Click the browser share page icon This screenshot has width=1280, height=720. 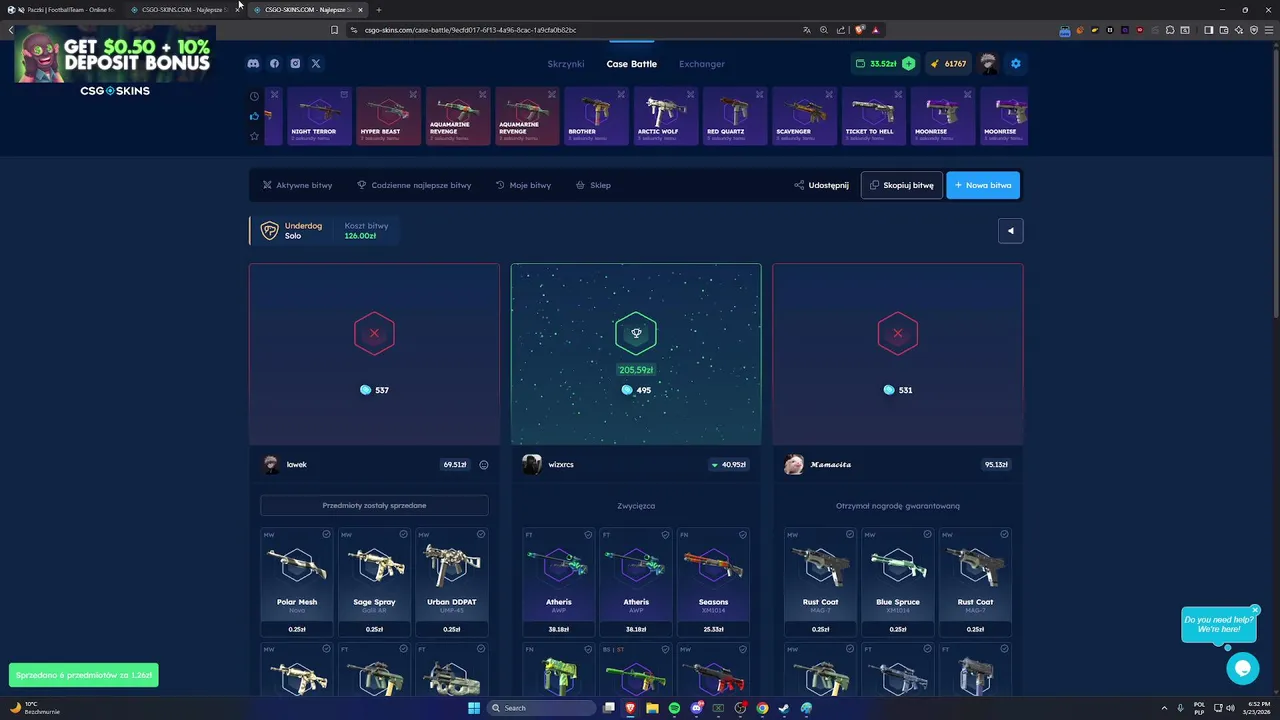coord(841,30)
